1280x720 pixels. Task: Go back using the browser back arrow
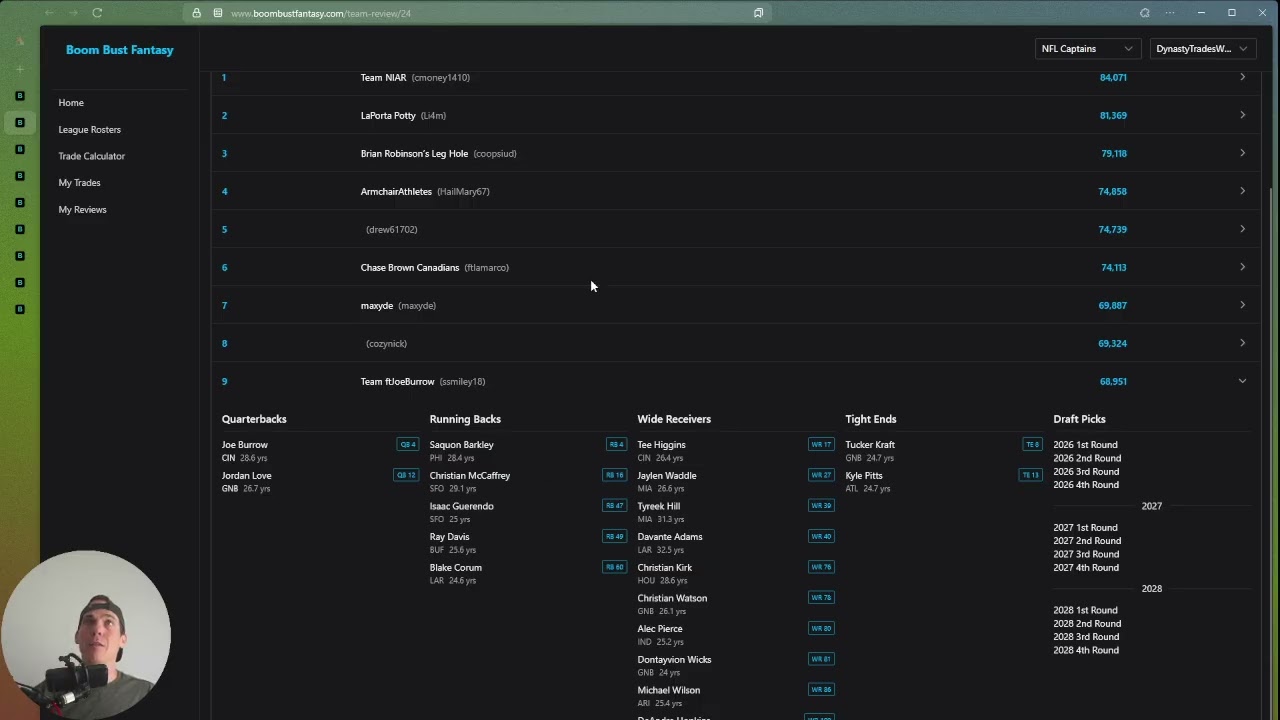(x=49, y=13)
